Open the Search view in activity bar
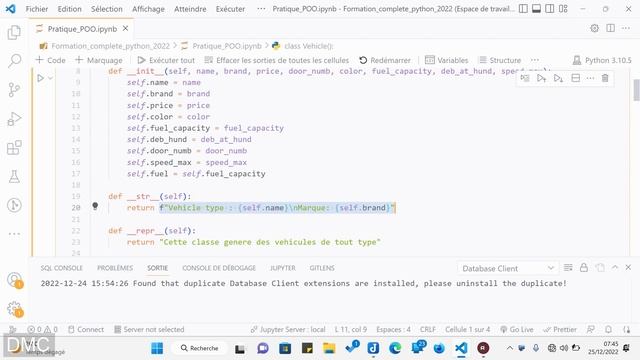Image resolution: width=640 pixels, height=360 pixels. pos(14,61)
